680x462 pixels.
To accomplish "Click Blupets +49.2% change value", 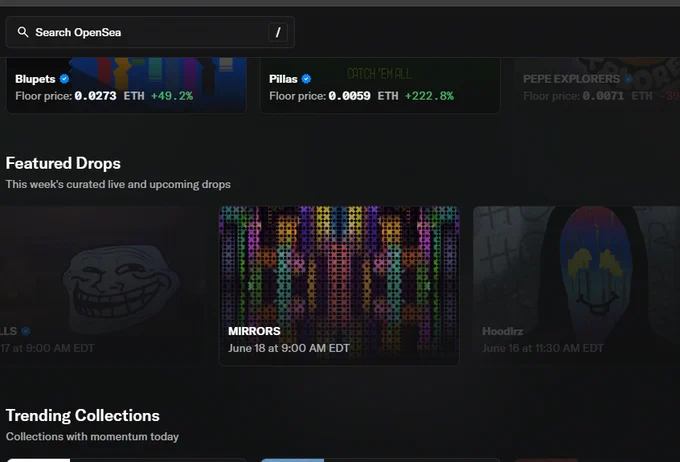I will [172, 96].
